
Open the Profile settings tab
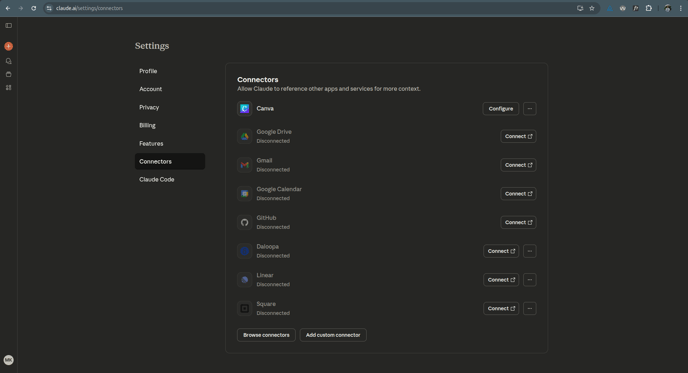170,71
